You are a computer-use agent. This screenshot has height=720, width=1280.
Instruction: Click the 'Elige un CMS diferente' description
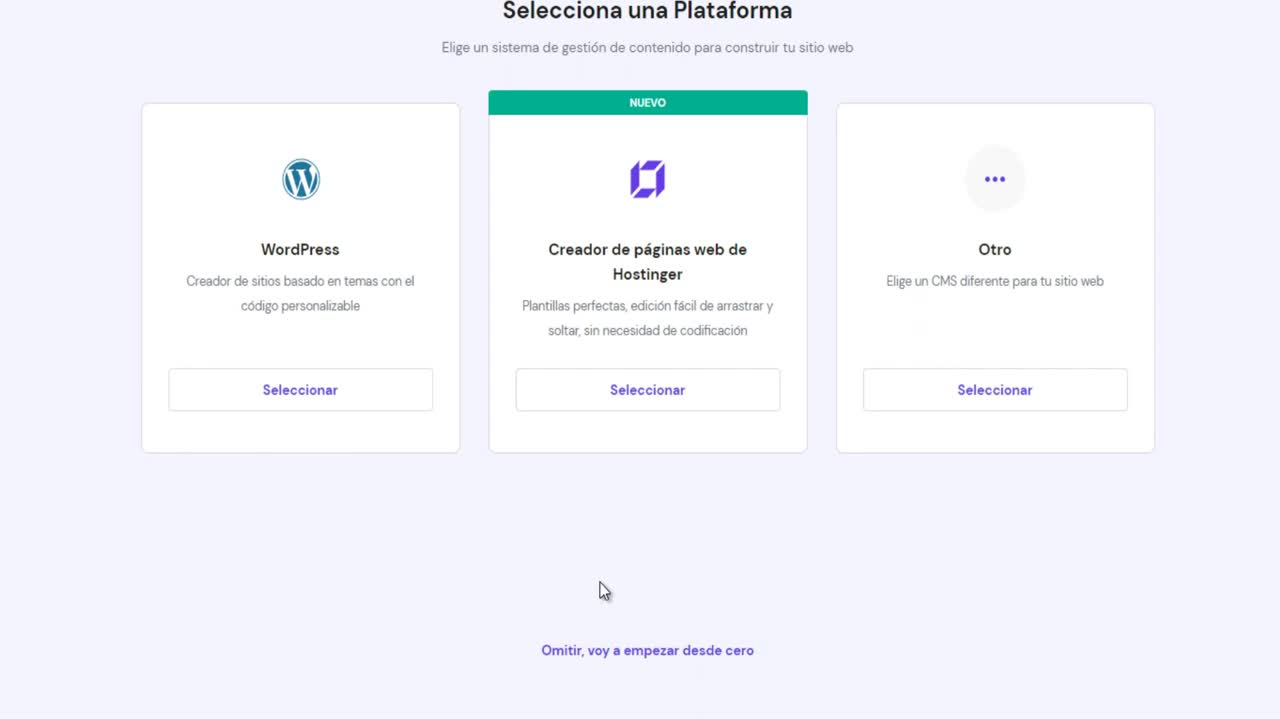coord(995,281)
